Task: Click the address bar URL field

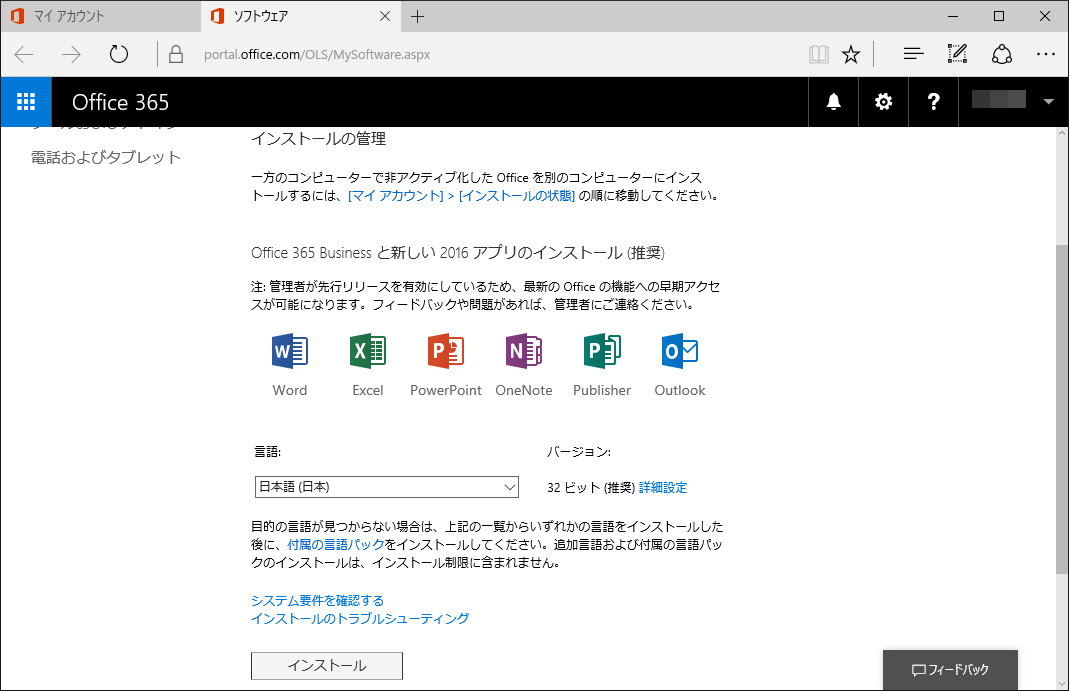Action: point(317,55)
